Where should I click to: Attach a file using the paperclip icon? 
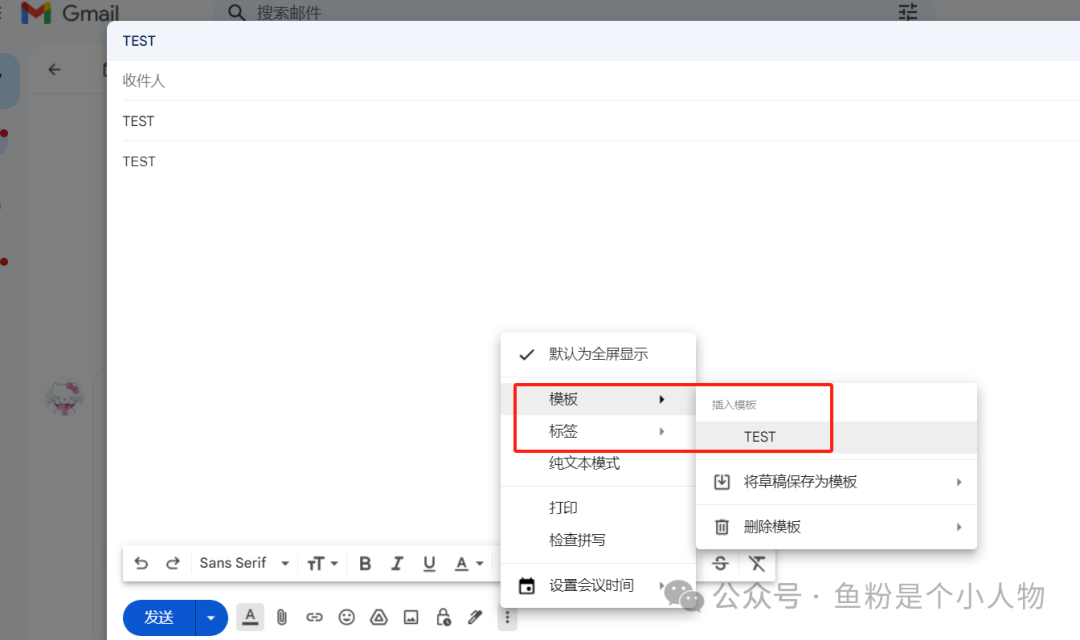pos(282,617)
